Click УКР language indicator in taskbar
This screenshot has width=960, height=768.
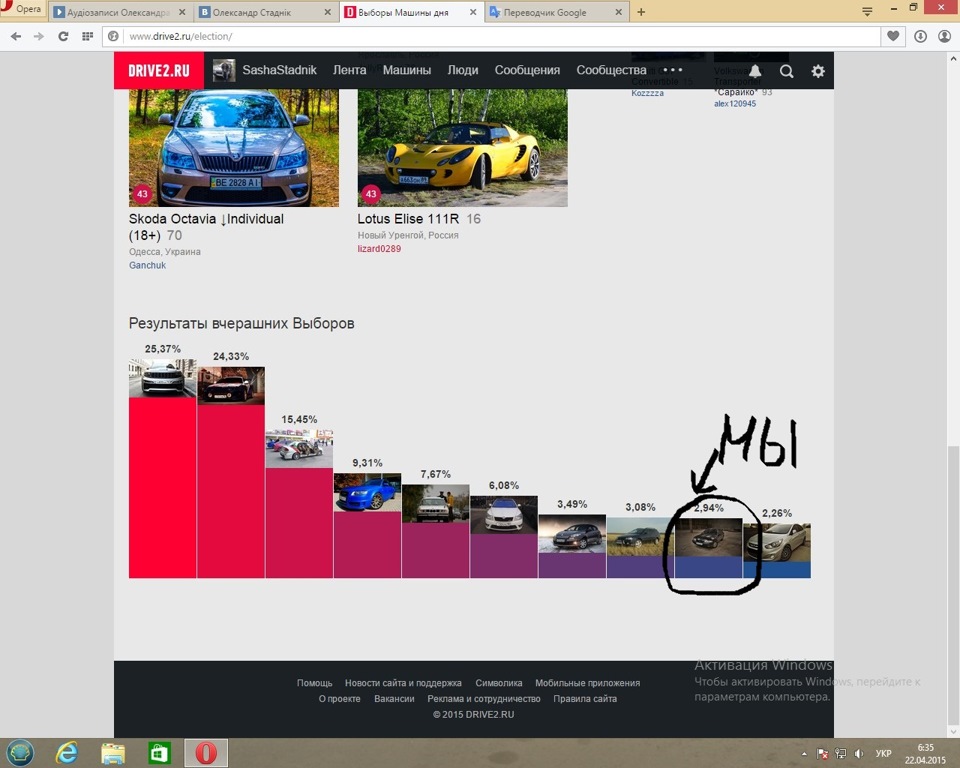point(883,753)
